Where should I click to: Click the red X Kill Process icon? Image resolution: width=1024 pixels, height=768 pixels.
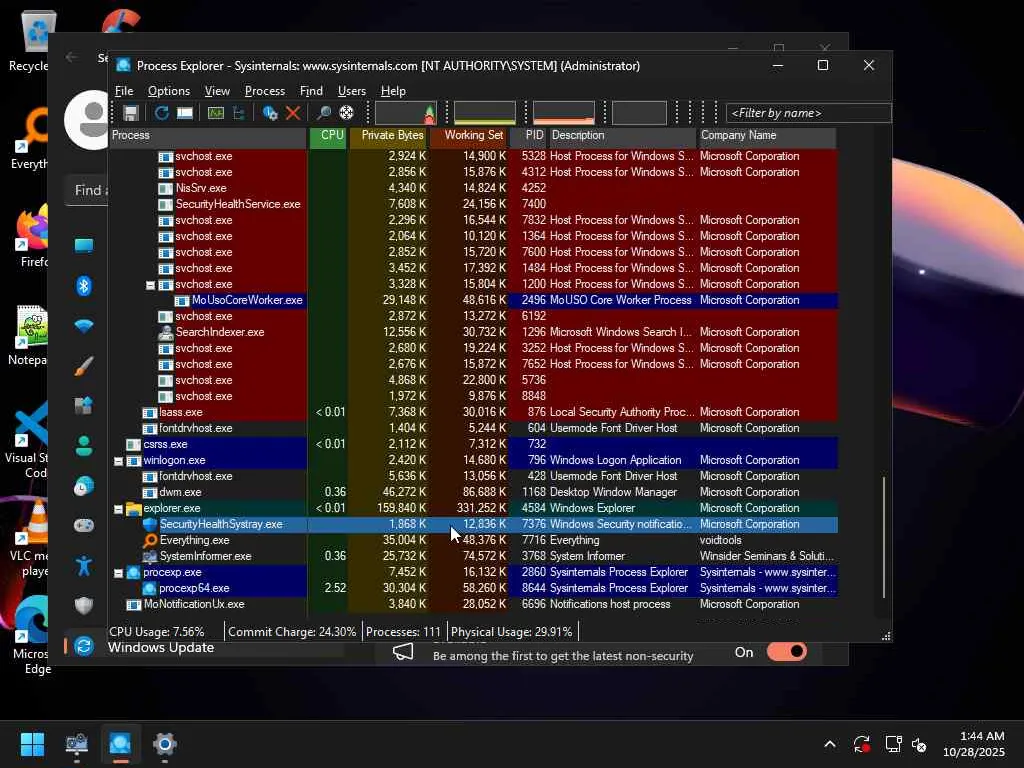[x=293, y=113]
